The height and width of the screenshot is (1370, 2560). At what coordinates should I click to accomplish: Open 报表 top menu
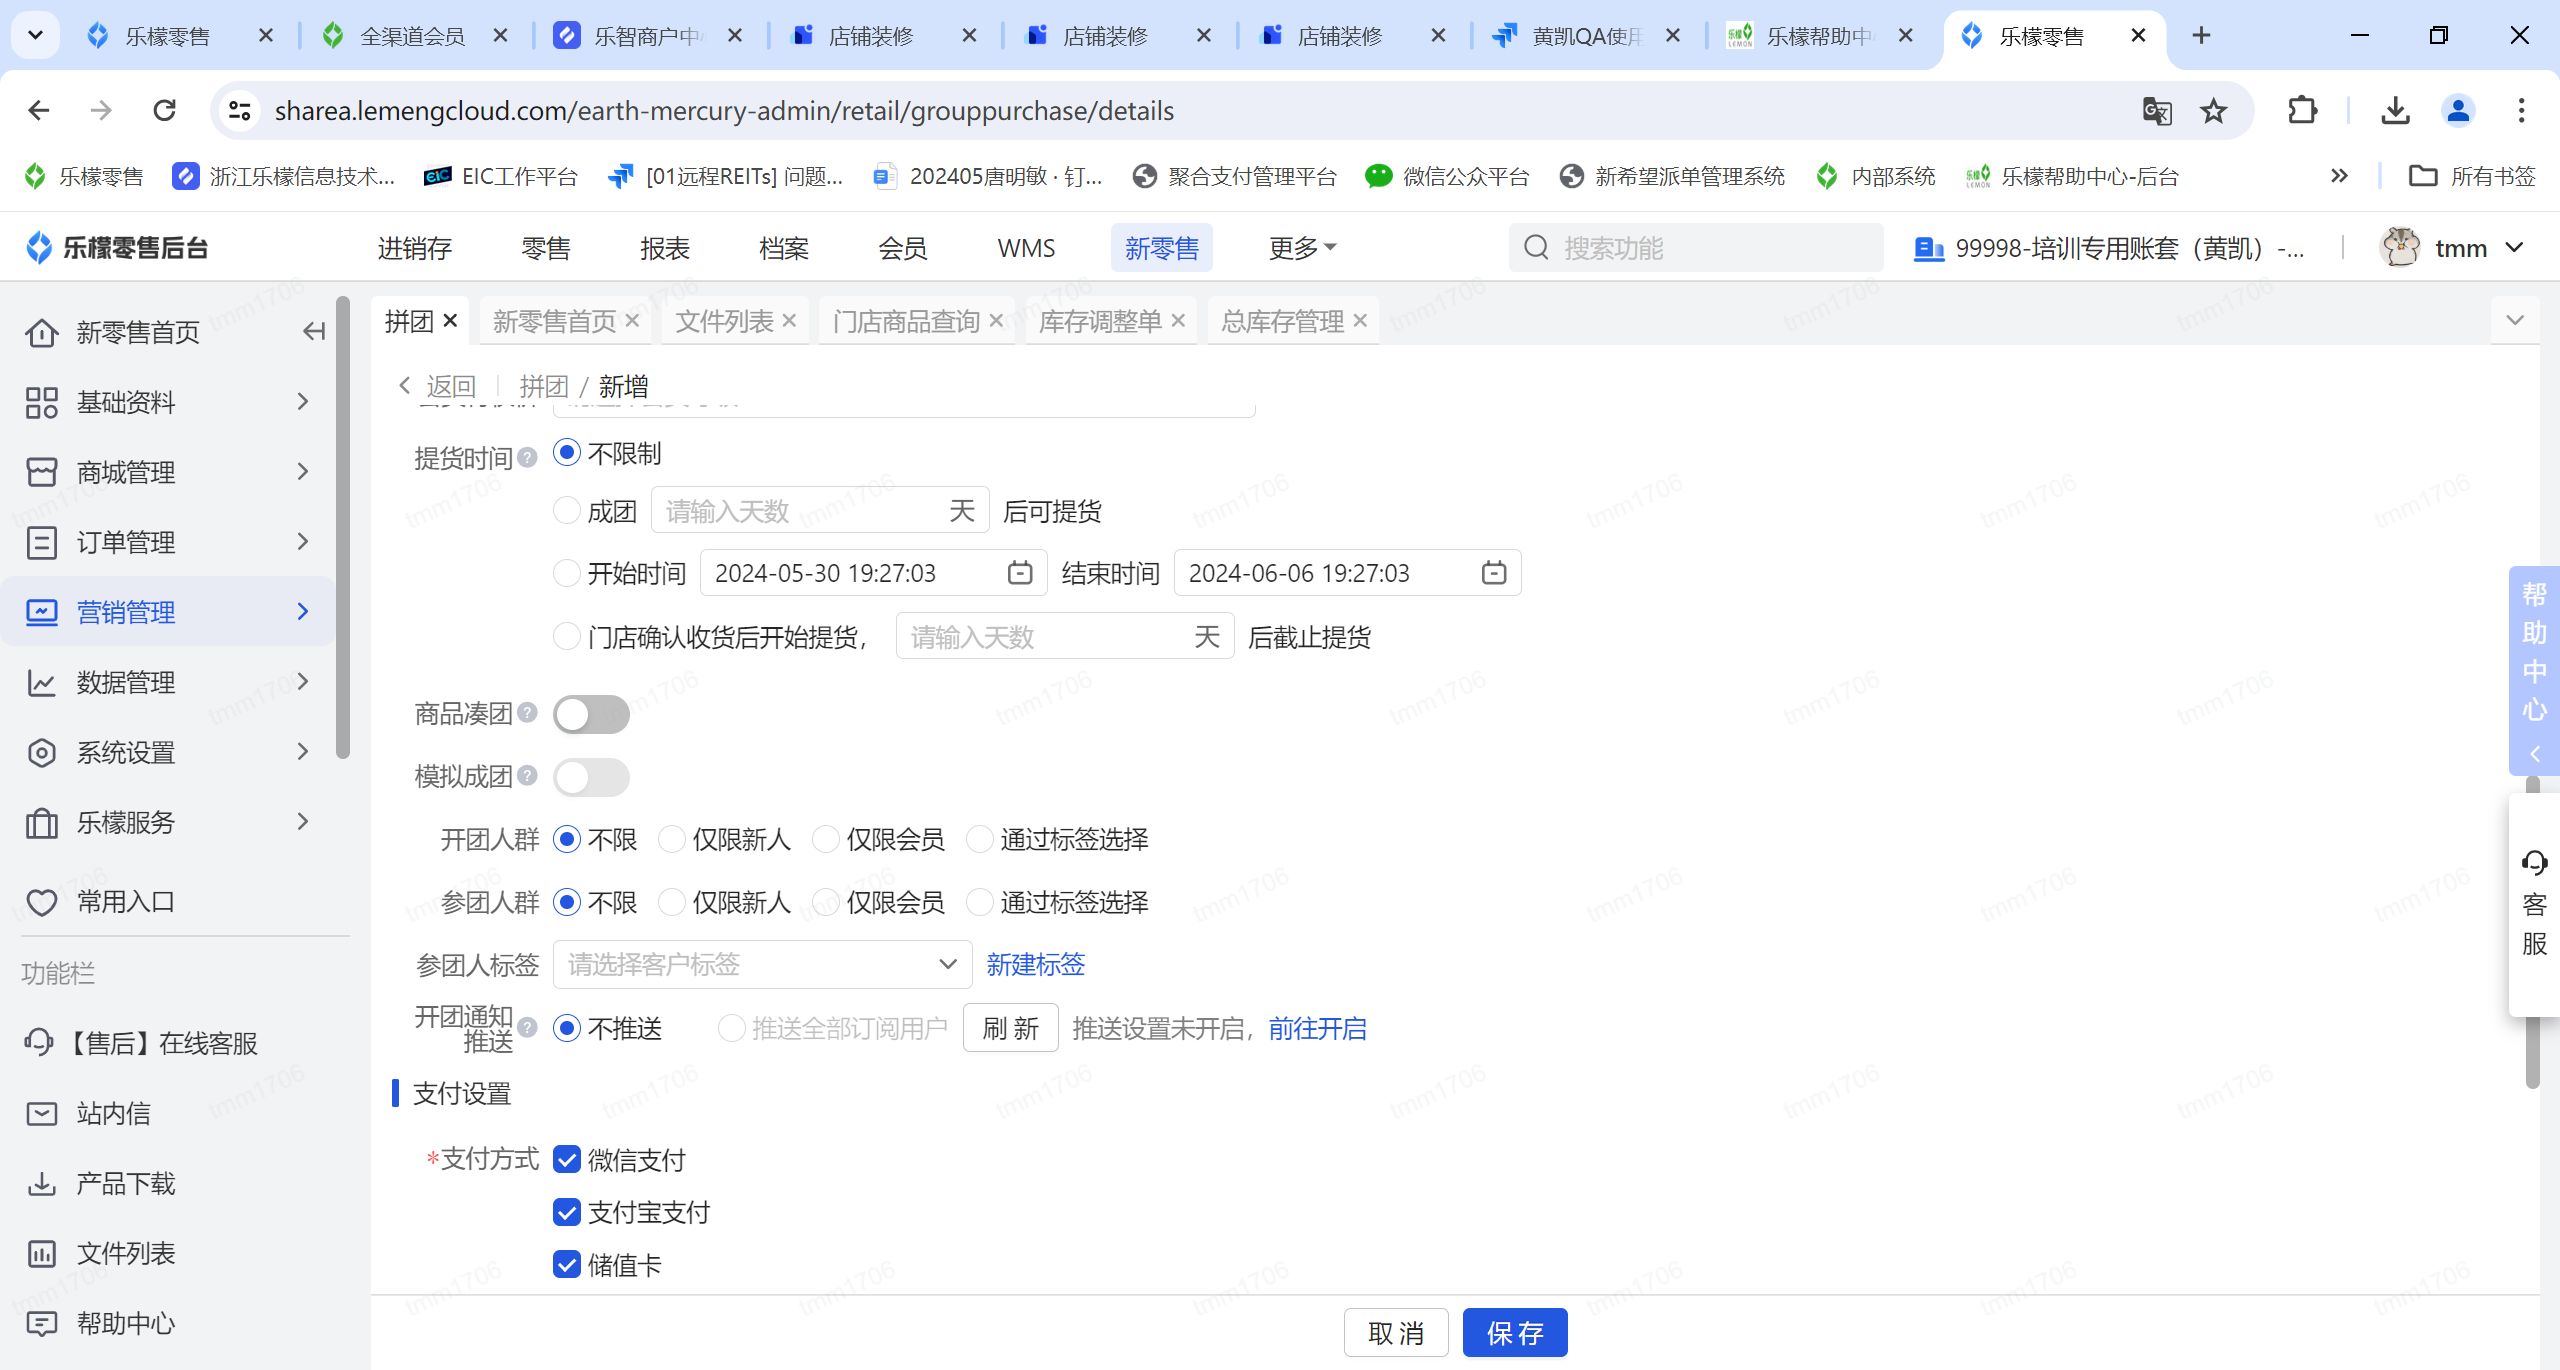pos(665,248)
